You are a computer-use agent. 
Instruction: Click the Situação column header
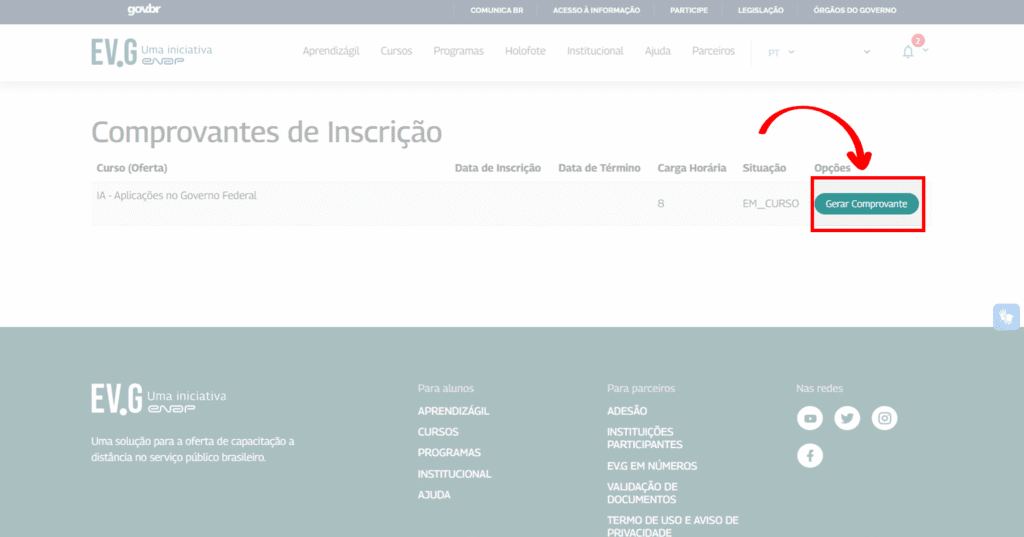click(x=764, y=168)
